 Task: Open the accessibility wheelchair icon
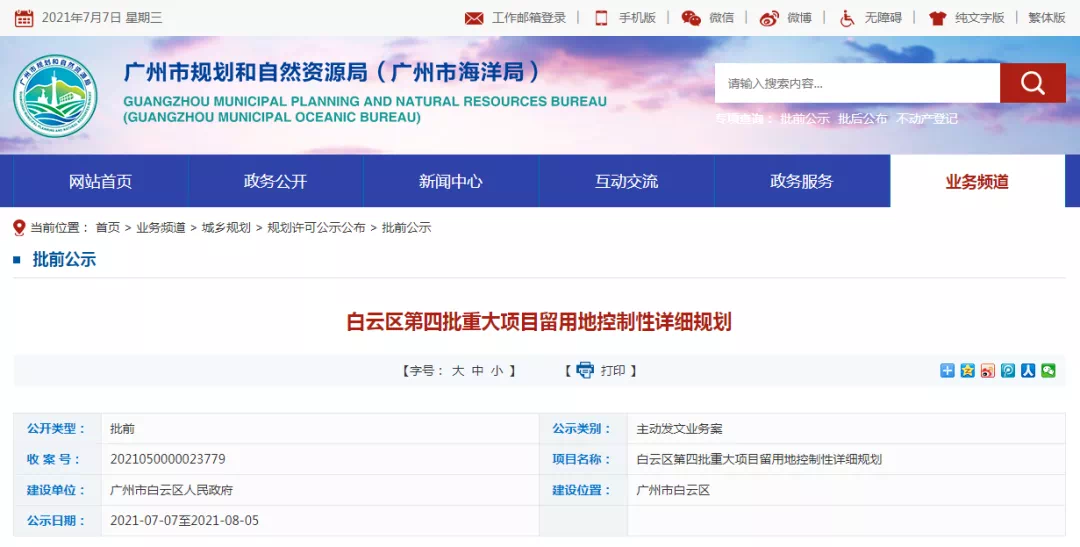pos(847,18)
